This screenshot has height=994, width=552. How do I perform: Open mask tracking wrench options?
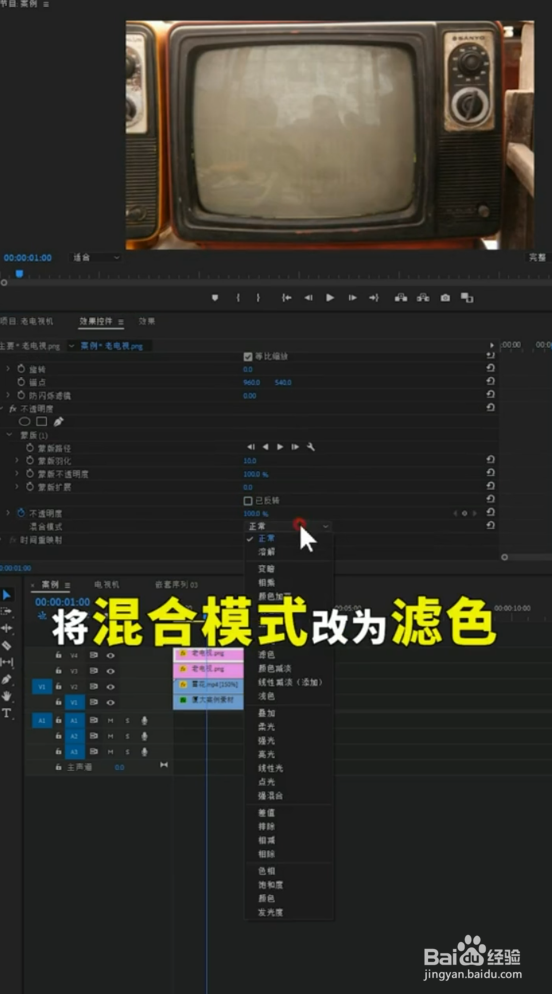(311, 447)
